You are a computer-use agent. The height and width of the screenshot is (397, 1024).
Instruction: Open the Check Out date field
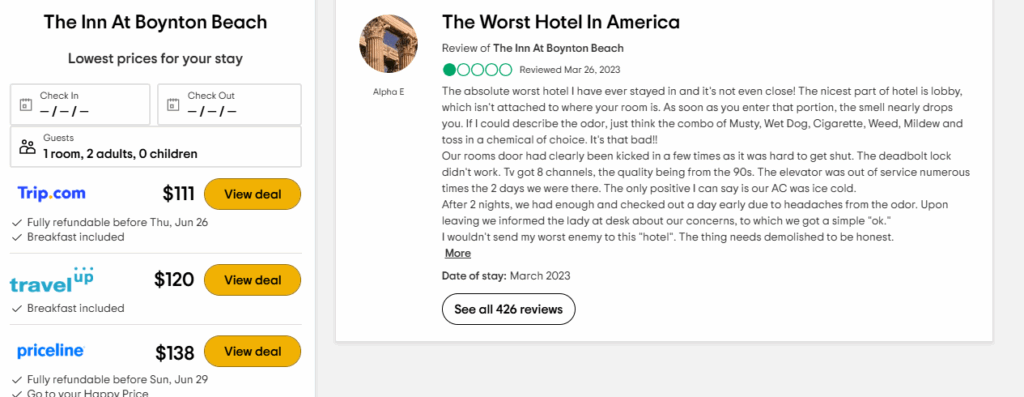(x=229, y=104)
